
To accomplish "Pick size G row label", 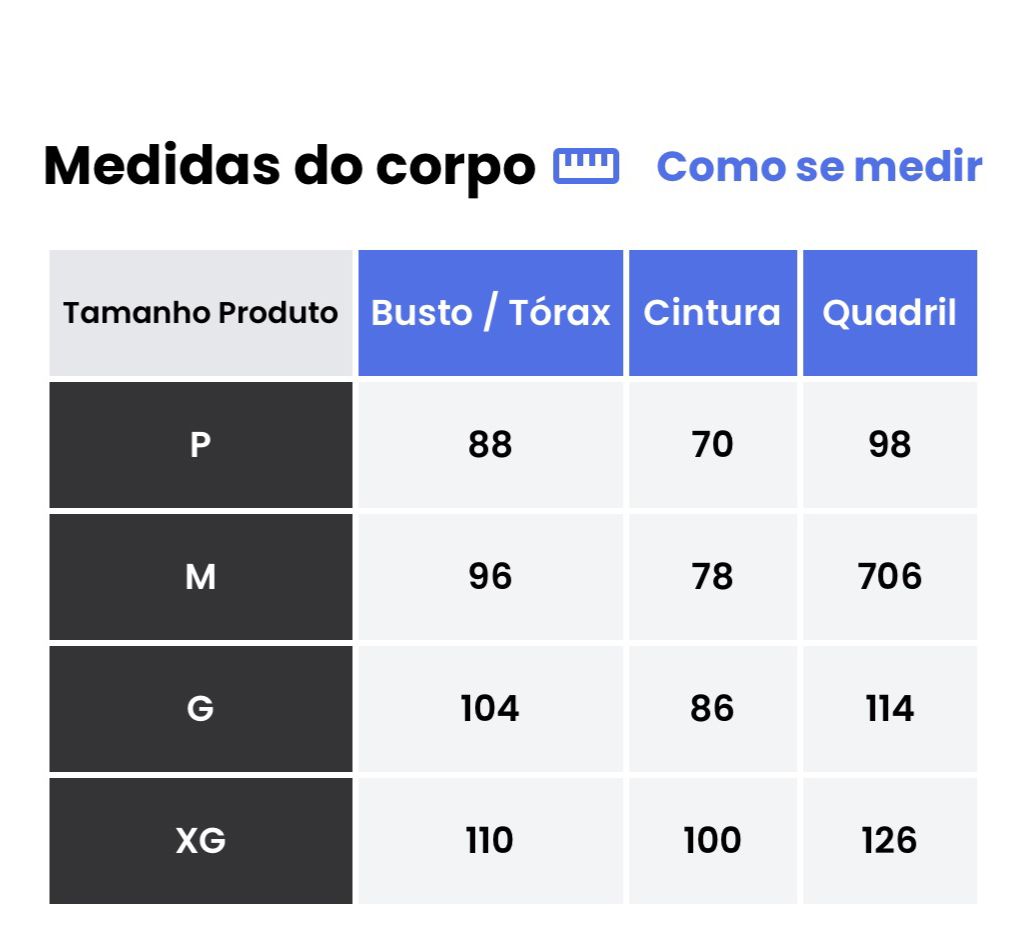I will click(201, 708).
